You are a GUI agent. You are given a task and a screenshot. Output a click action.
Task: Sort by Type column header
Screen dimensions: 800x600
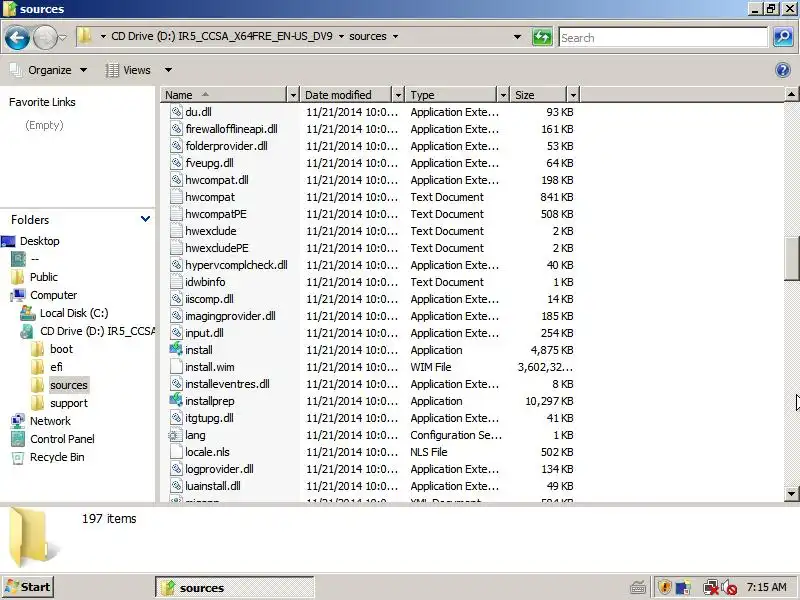pyautogui.click(x=452, y=95)
